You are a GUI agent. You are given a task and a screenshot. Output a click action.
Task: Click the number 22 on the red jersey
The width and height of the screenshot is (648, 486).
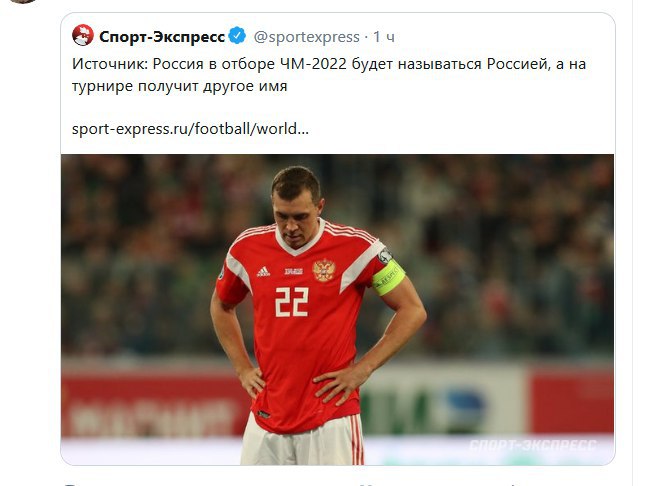coord(292,302)
